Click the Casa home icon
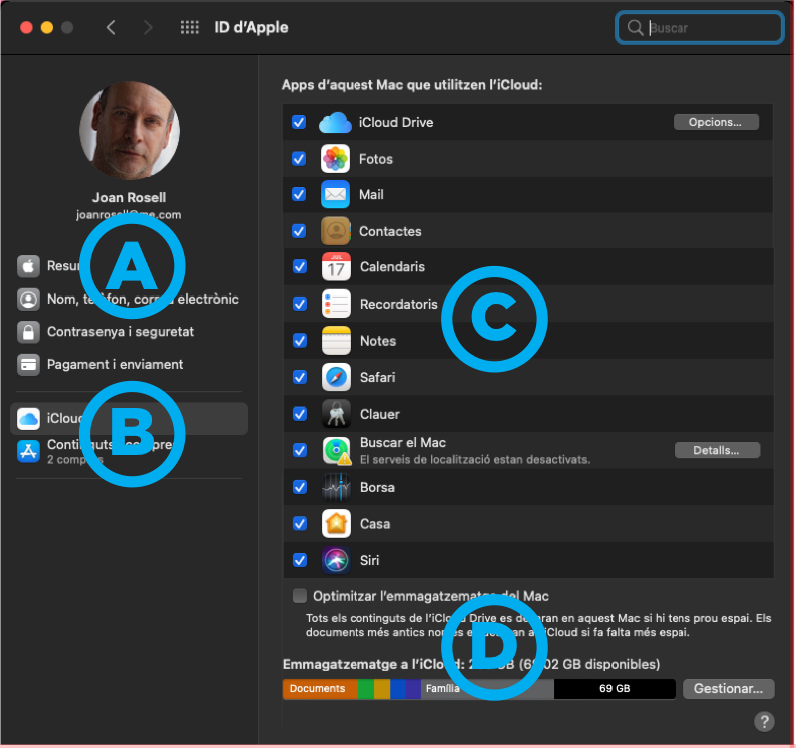This screenshot has height=748, width=796. click(x=336, y=524)
